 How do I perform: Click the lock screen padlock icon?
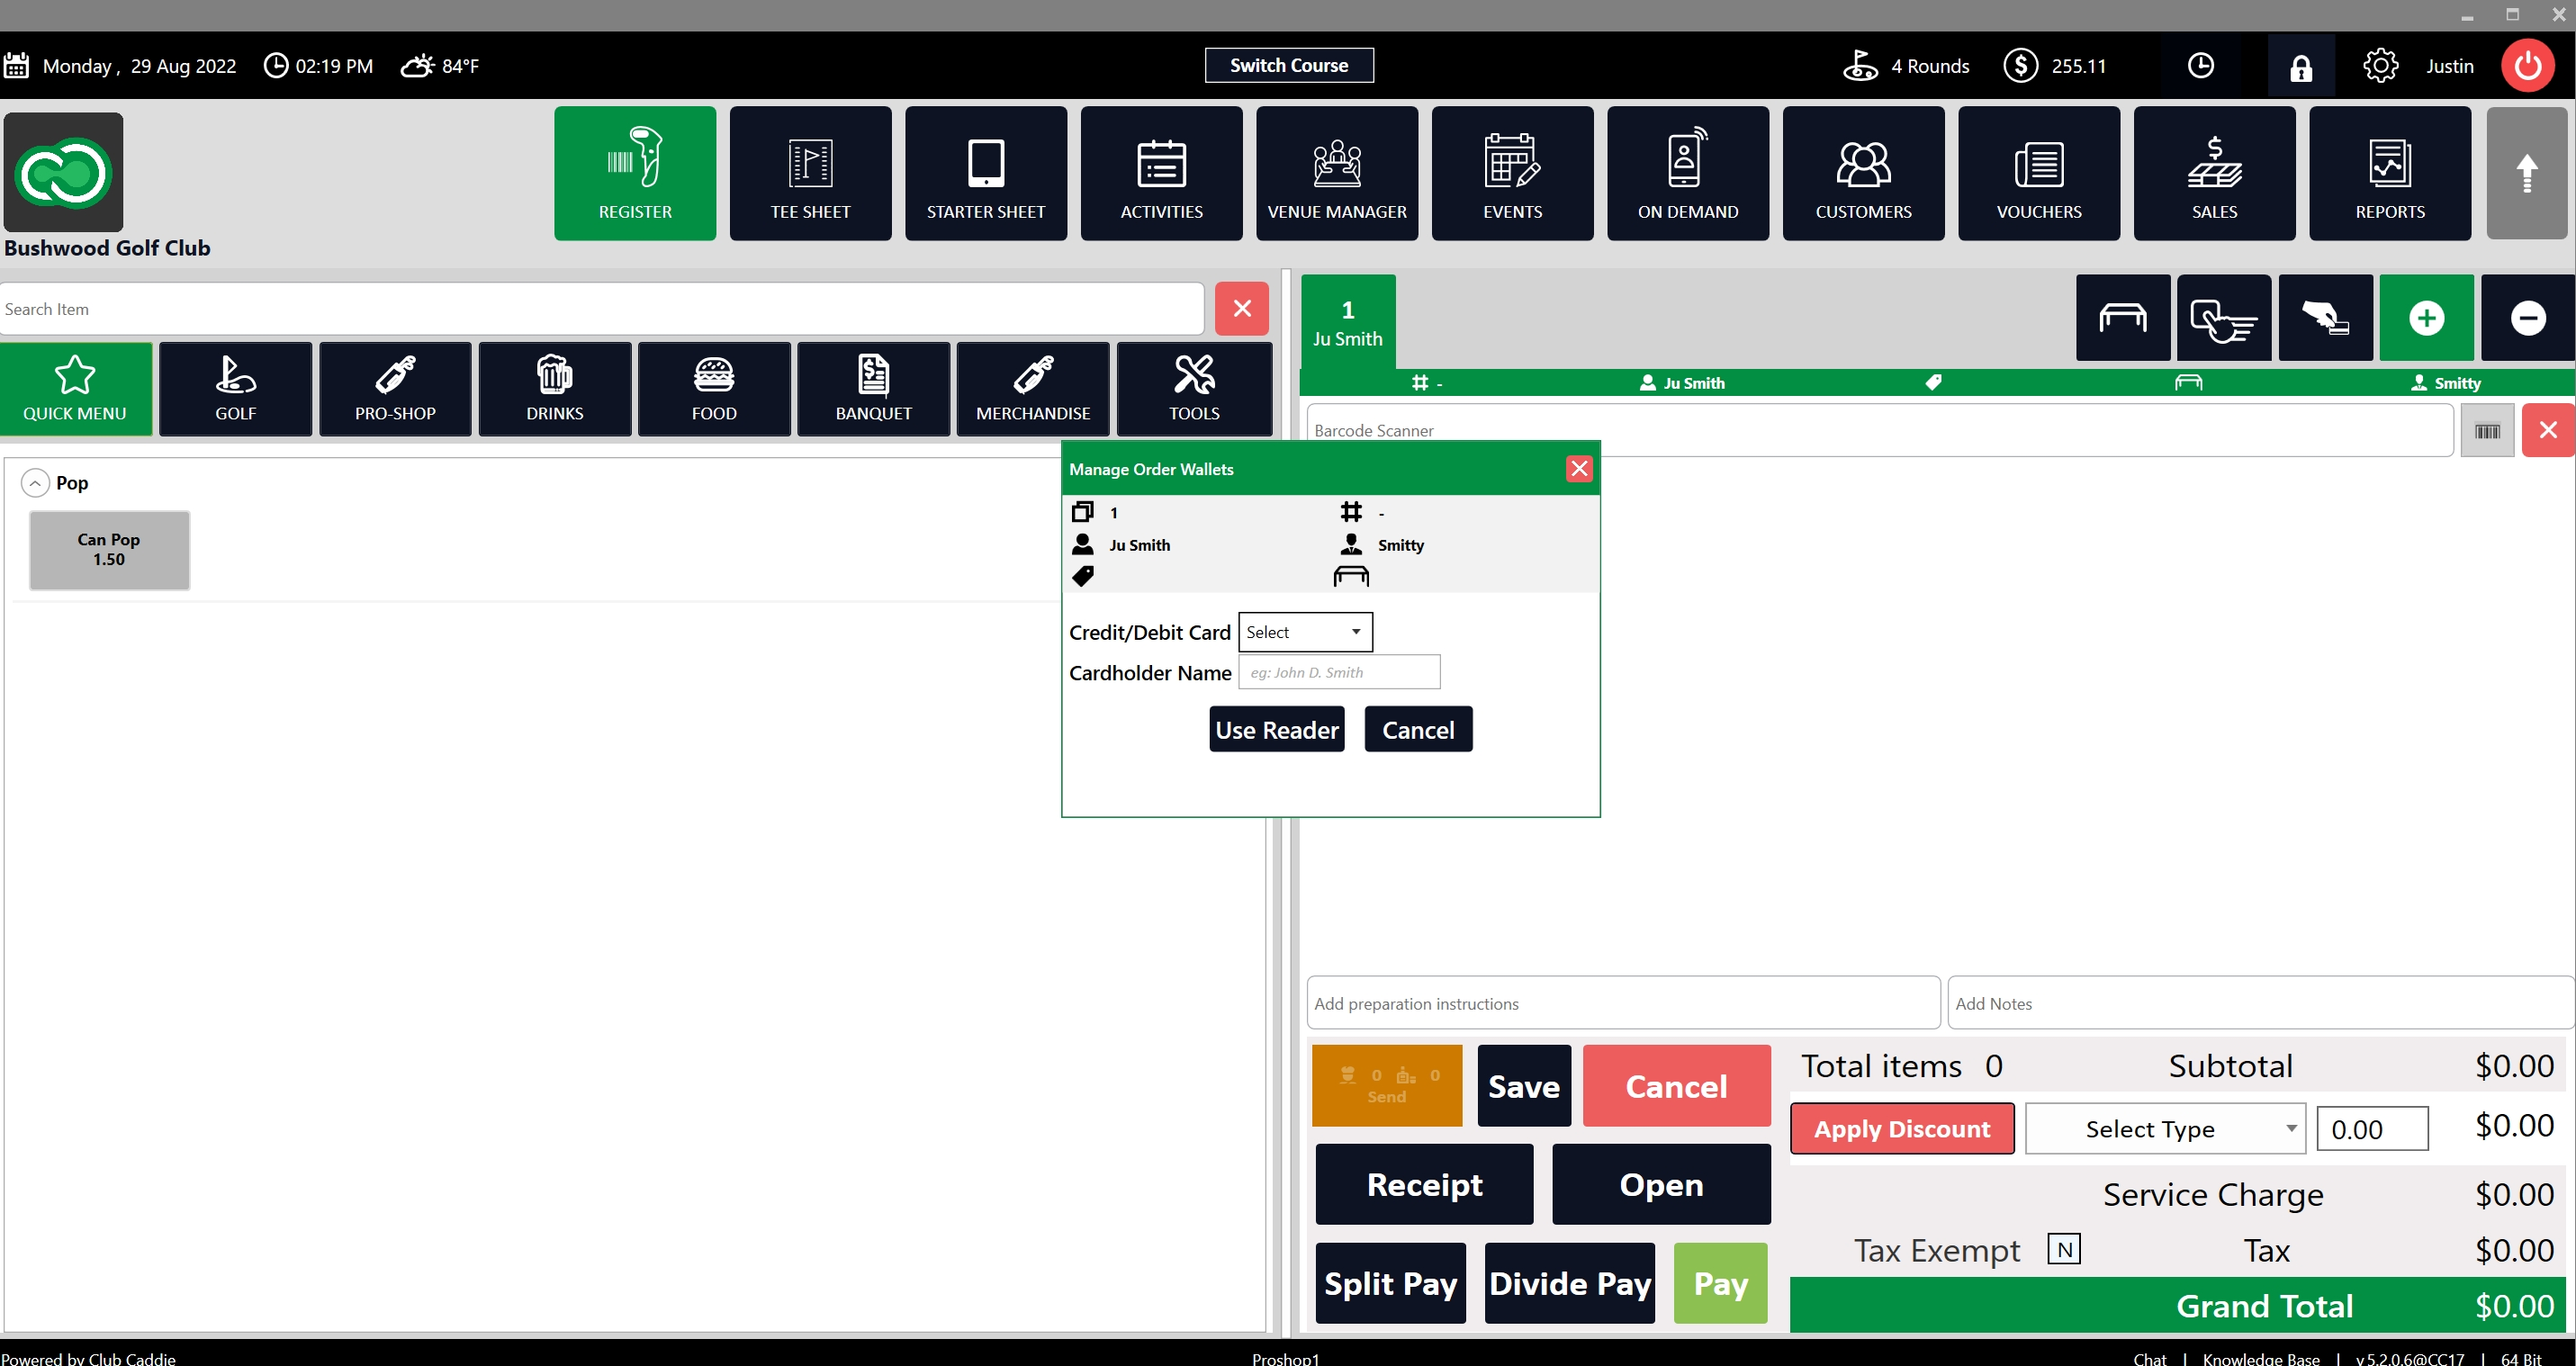pos(2300,66)
